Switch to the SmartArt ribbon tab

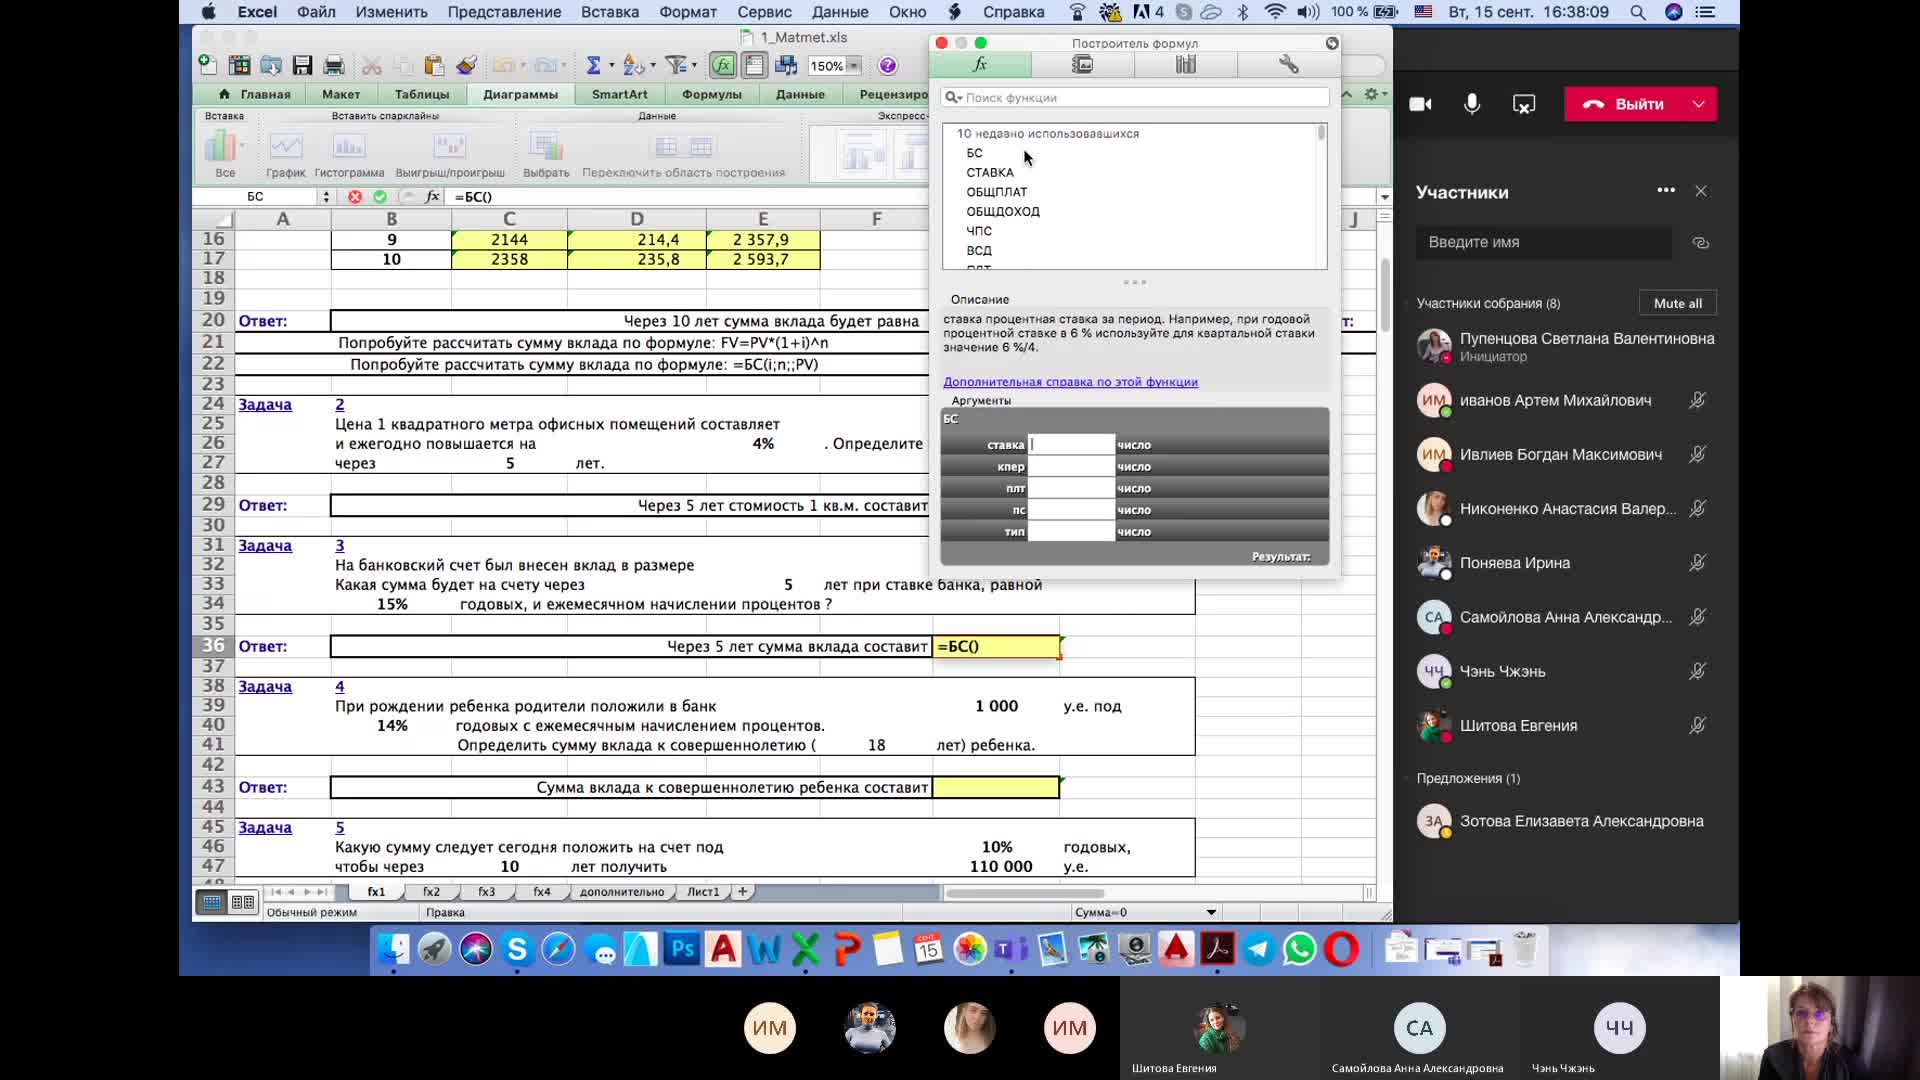pos(619,94)
